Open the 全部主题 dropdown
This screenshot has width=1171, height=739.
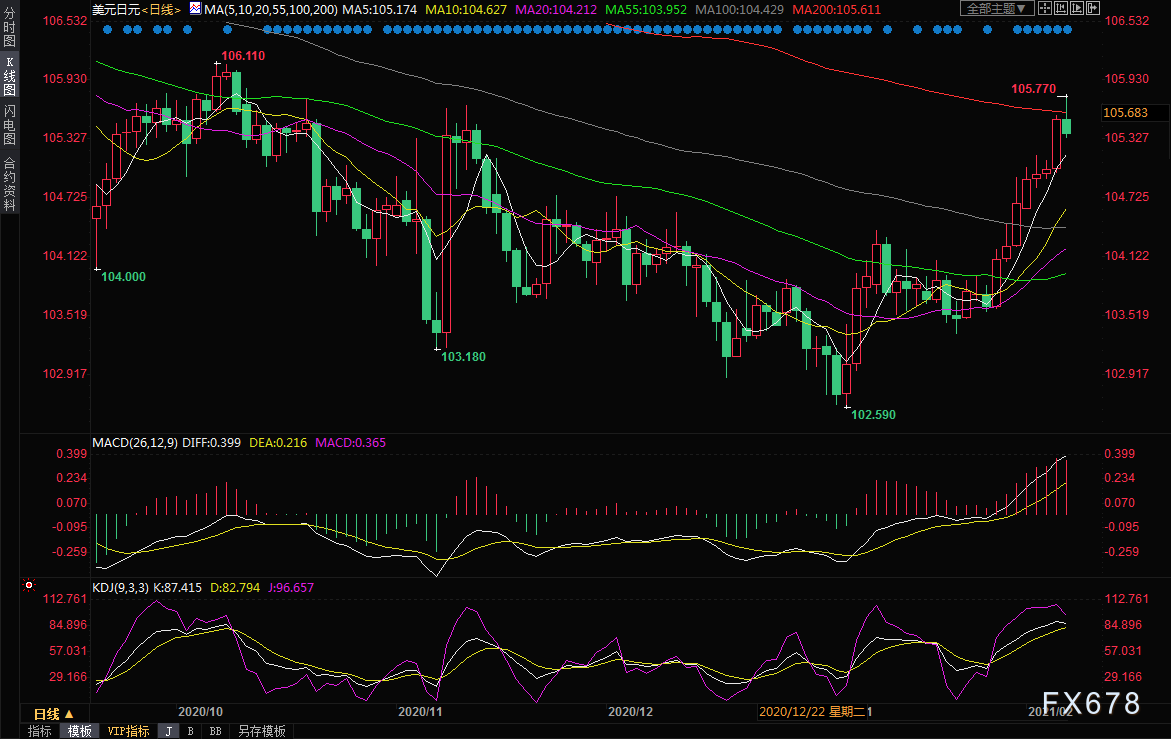[x=997, y=9]
